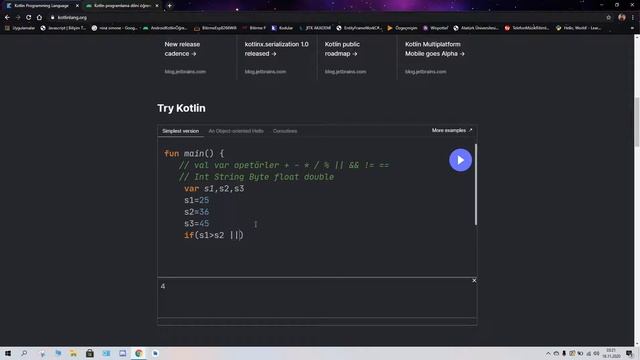The image size is (640, 360).
Task: Open the volume control in system tray
Action: pos(596,354)
